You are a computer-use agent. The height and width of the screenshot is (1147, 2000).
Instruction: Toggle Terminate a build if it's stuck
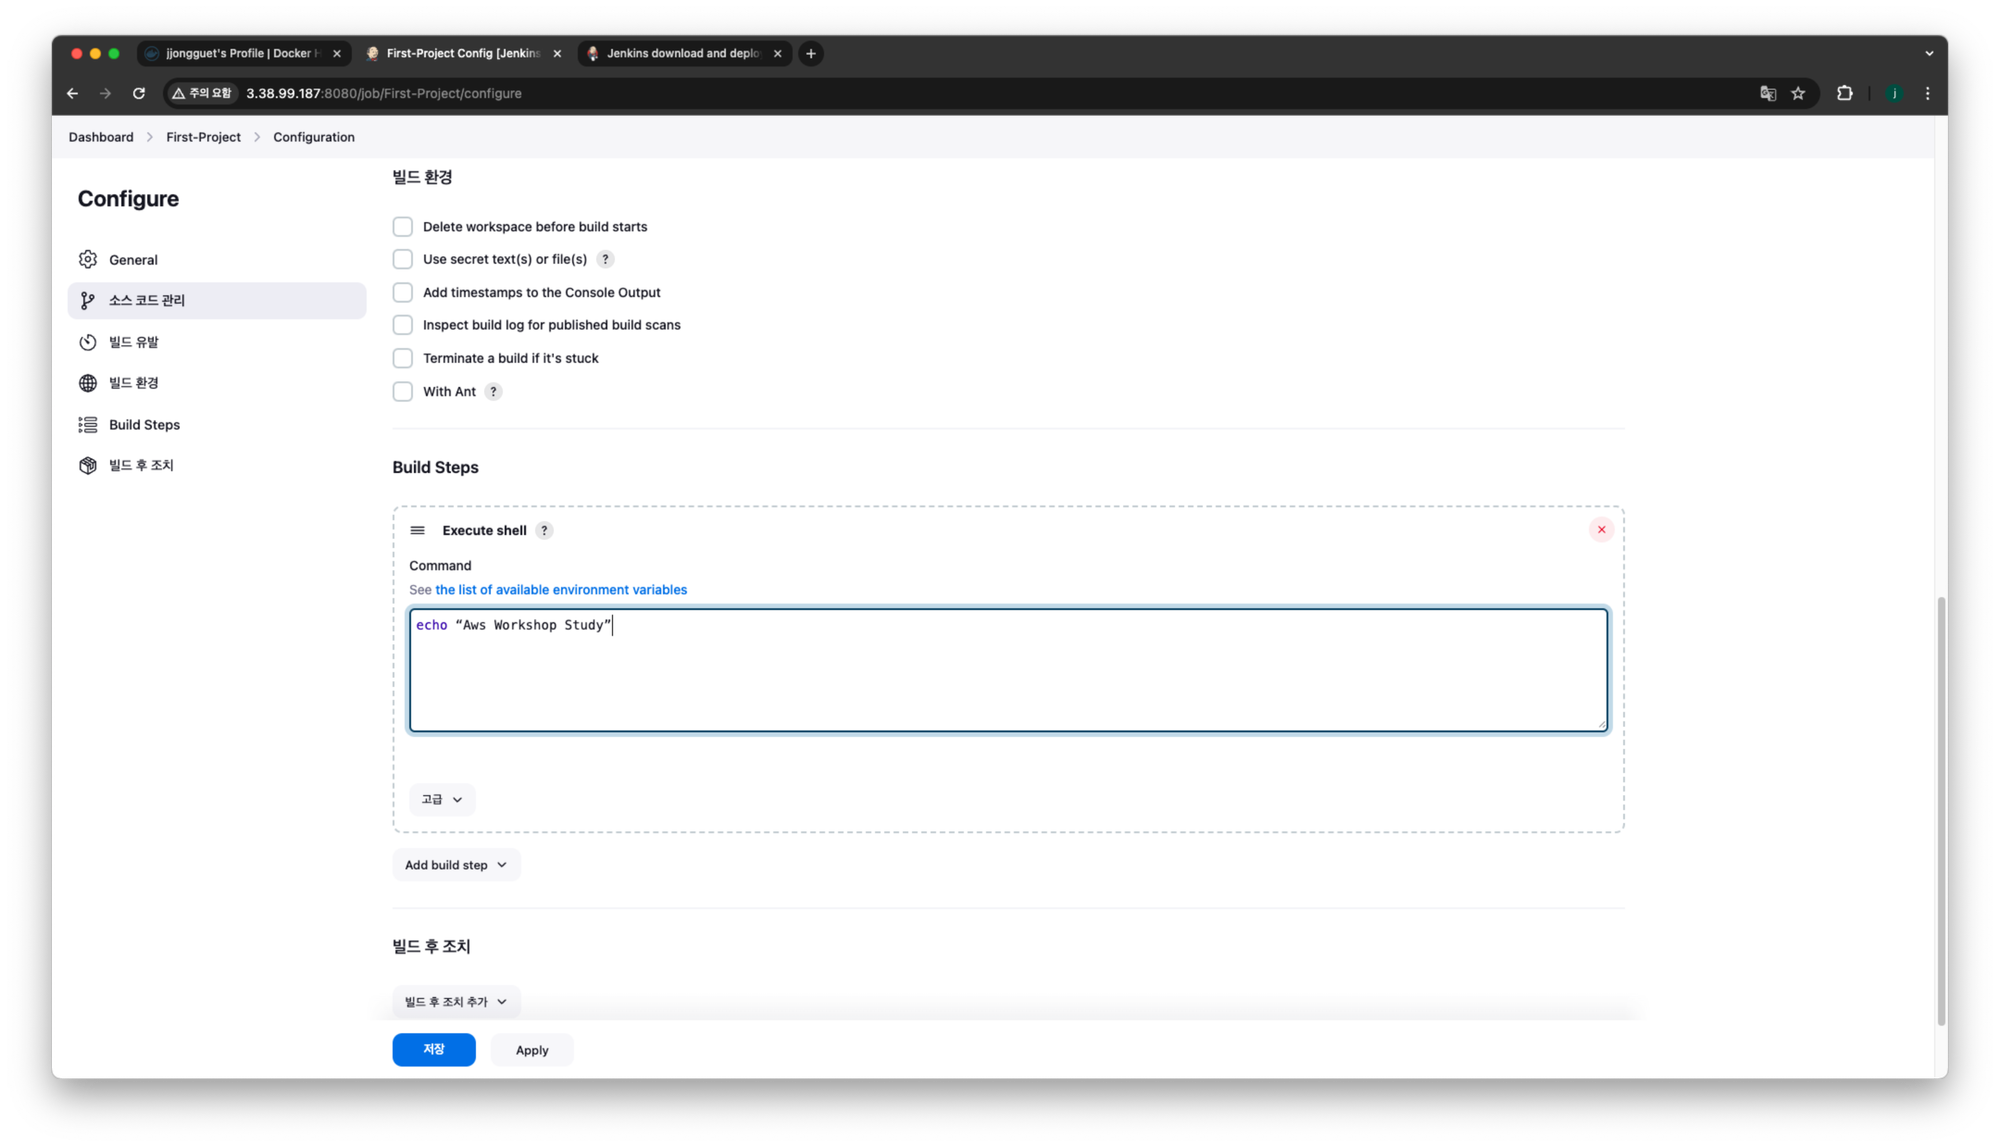[x=403, y=358]
